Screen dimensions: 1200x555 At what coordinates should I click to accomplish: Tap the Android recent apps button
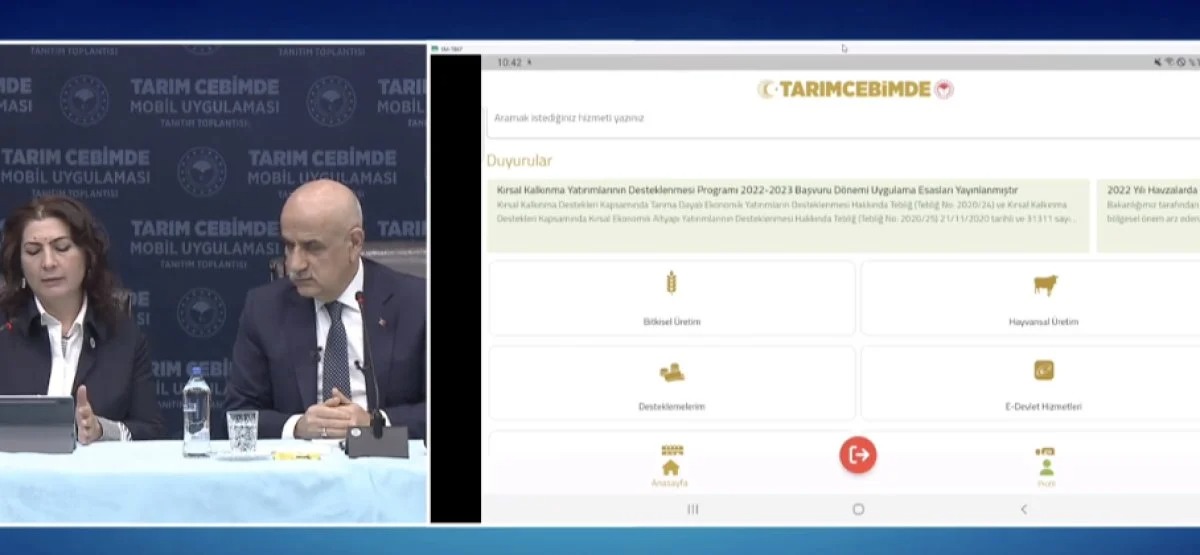693,509
